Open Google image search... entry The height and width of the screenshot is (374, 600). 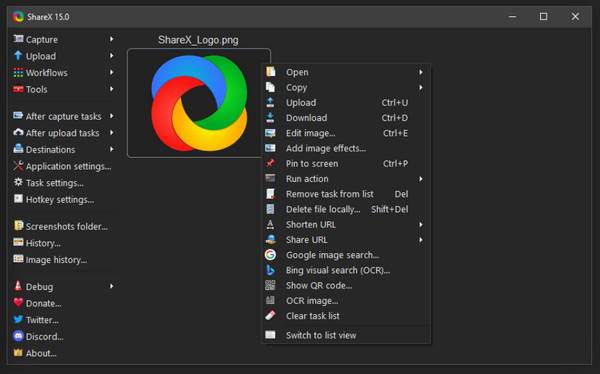pyautogui.click(x=346, y=255)
